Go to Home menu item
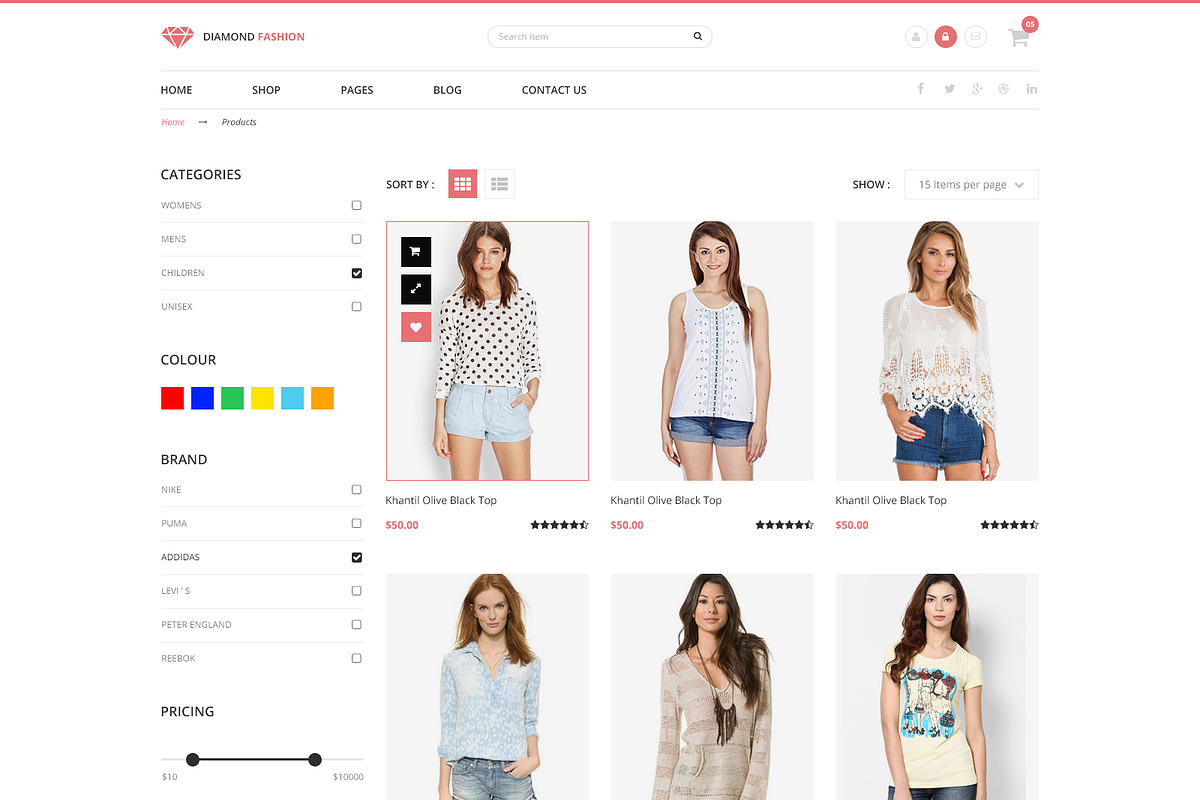Screen dimensions: 1200x800 (x=176, y=90)
